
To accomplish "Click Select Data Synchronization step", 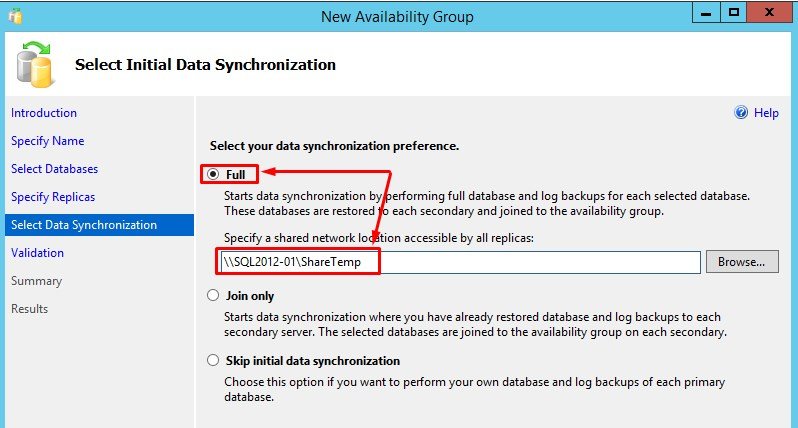I will coord(84,225).
